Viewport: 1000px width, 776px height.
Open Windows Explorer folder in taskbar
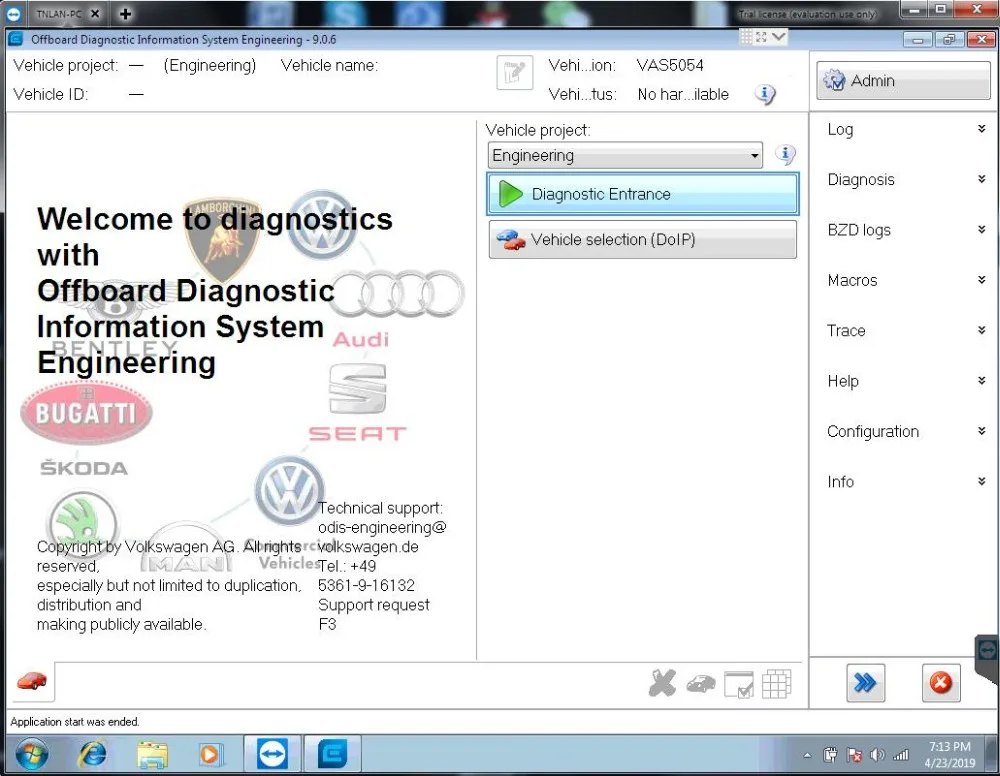pos(152,755)
